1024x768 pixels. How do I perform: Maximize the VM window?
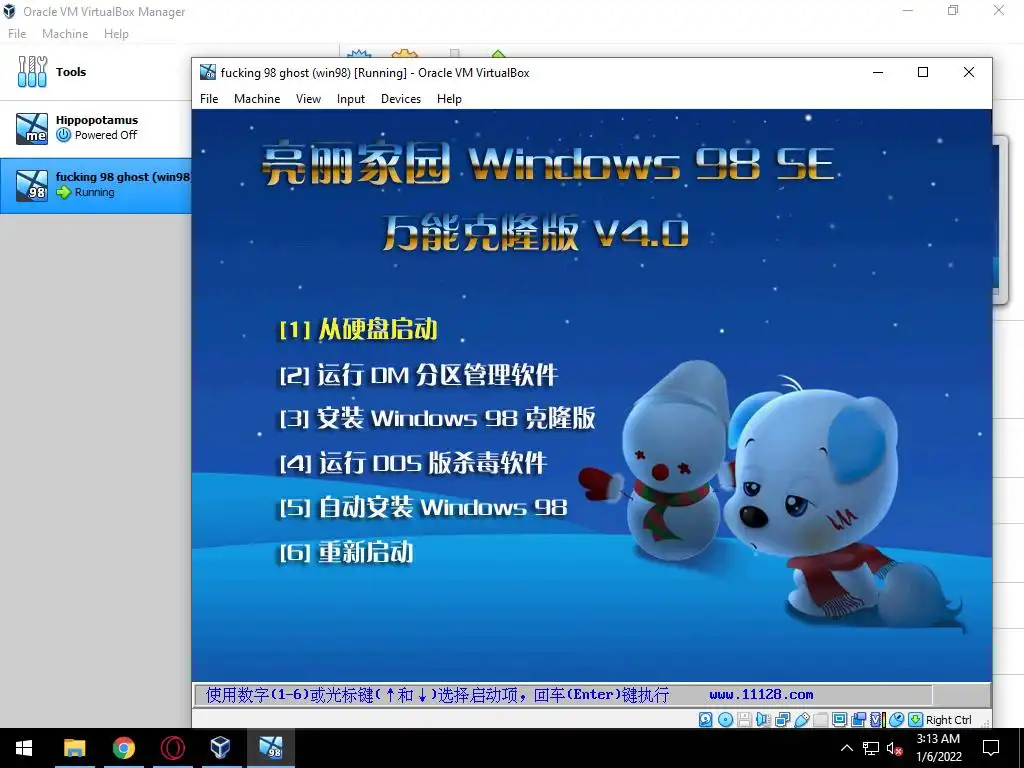coord(923,72)
